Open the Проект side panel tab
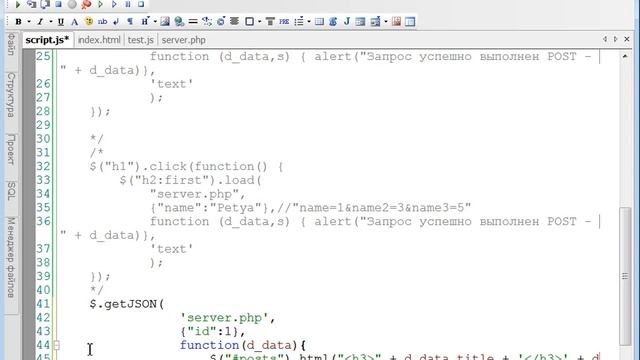The image size is (640, 360). (11, 149)
